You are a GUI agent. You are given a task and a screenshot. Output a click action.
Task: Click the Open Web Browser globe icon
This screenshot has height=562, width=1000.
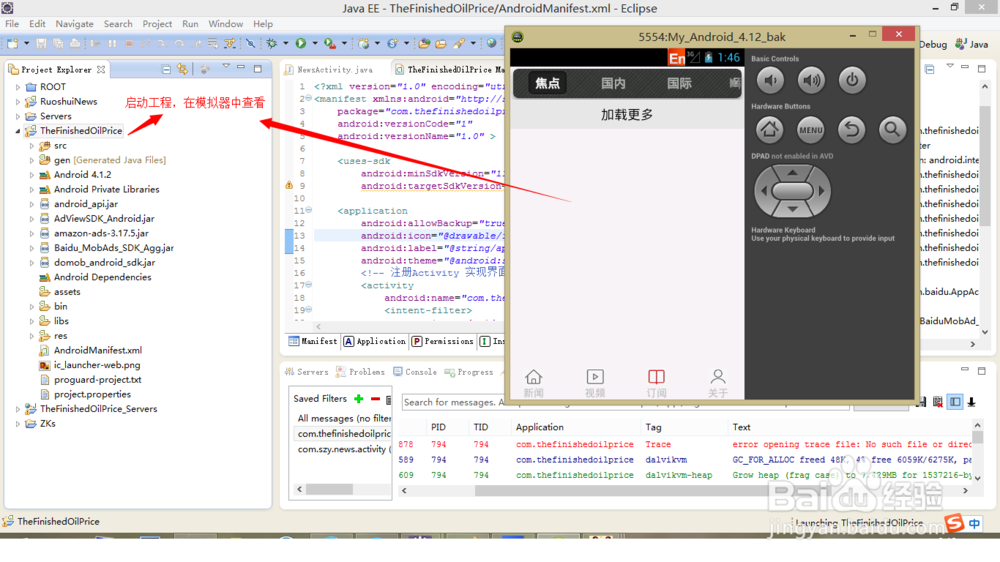(491, 43)
